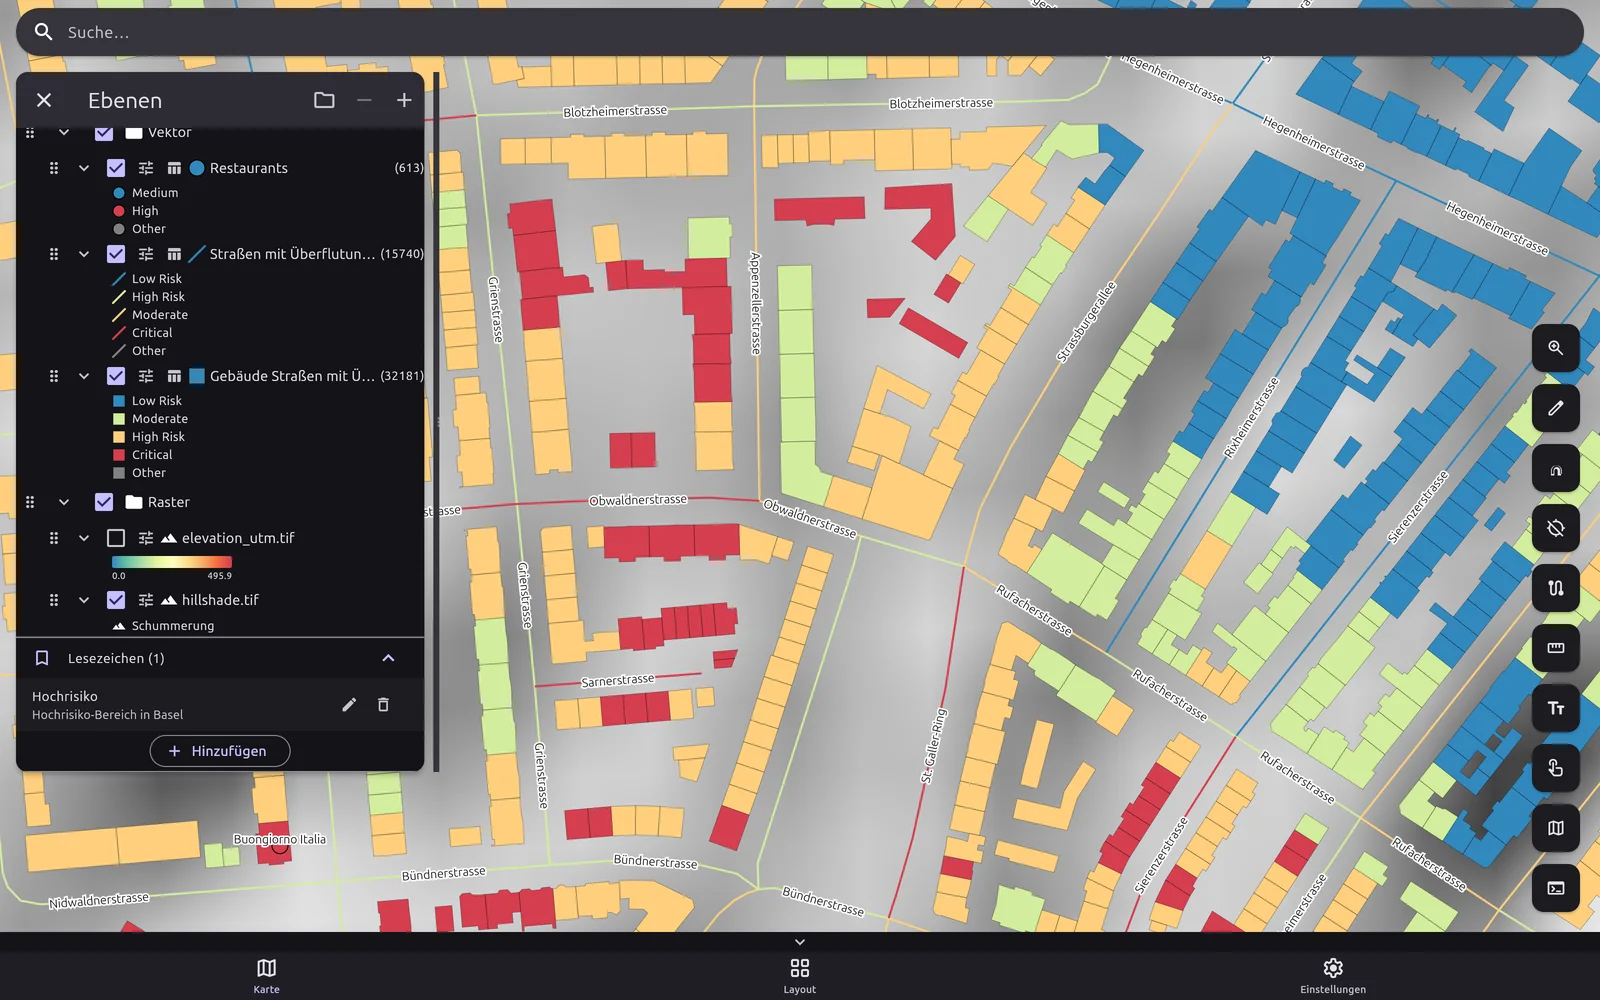
Task: Click the elevation color ramp bar
Action: (172, 562)
